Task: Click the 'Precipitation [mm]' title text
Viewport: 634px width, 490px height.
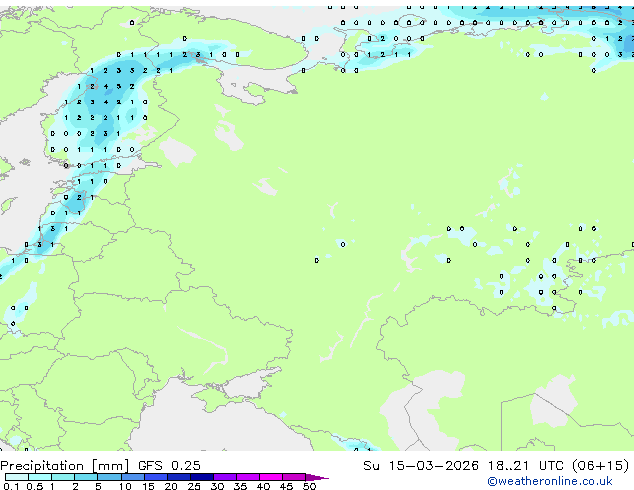Action: [64, 466]
